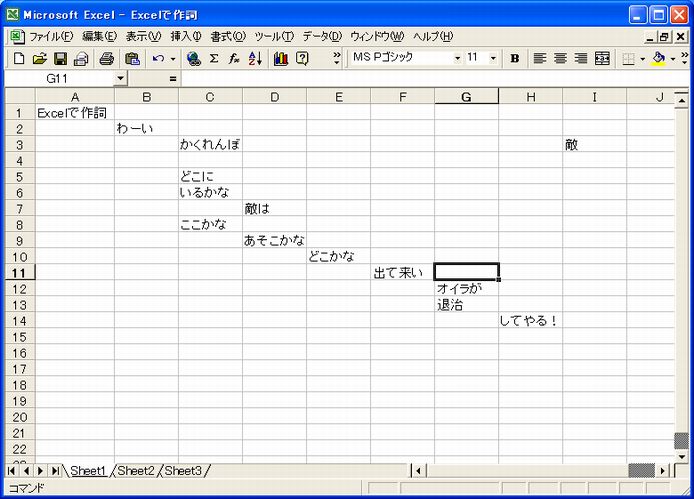Expand more Standard toolbar buttons chevron
This screenshot has width=694, height=499.
click(x=337, y=58)
